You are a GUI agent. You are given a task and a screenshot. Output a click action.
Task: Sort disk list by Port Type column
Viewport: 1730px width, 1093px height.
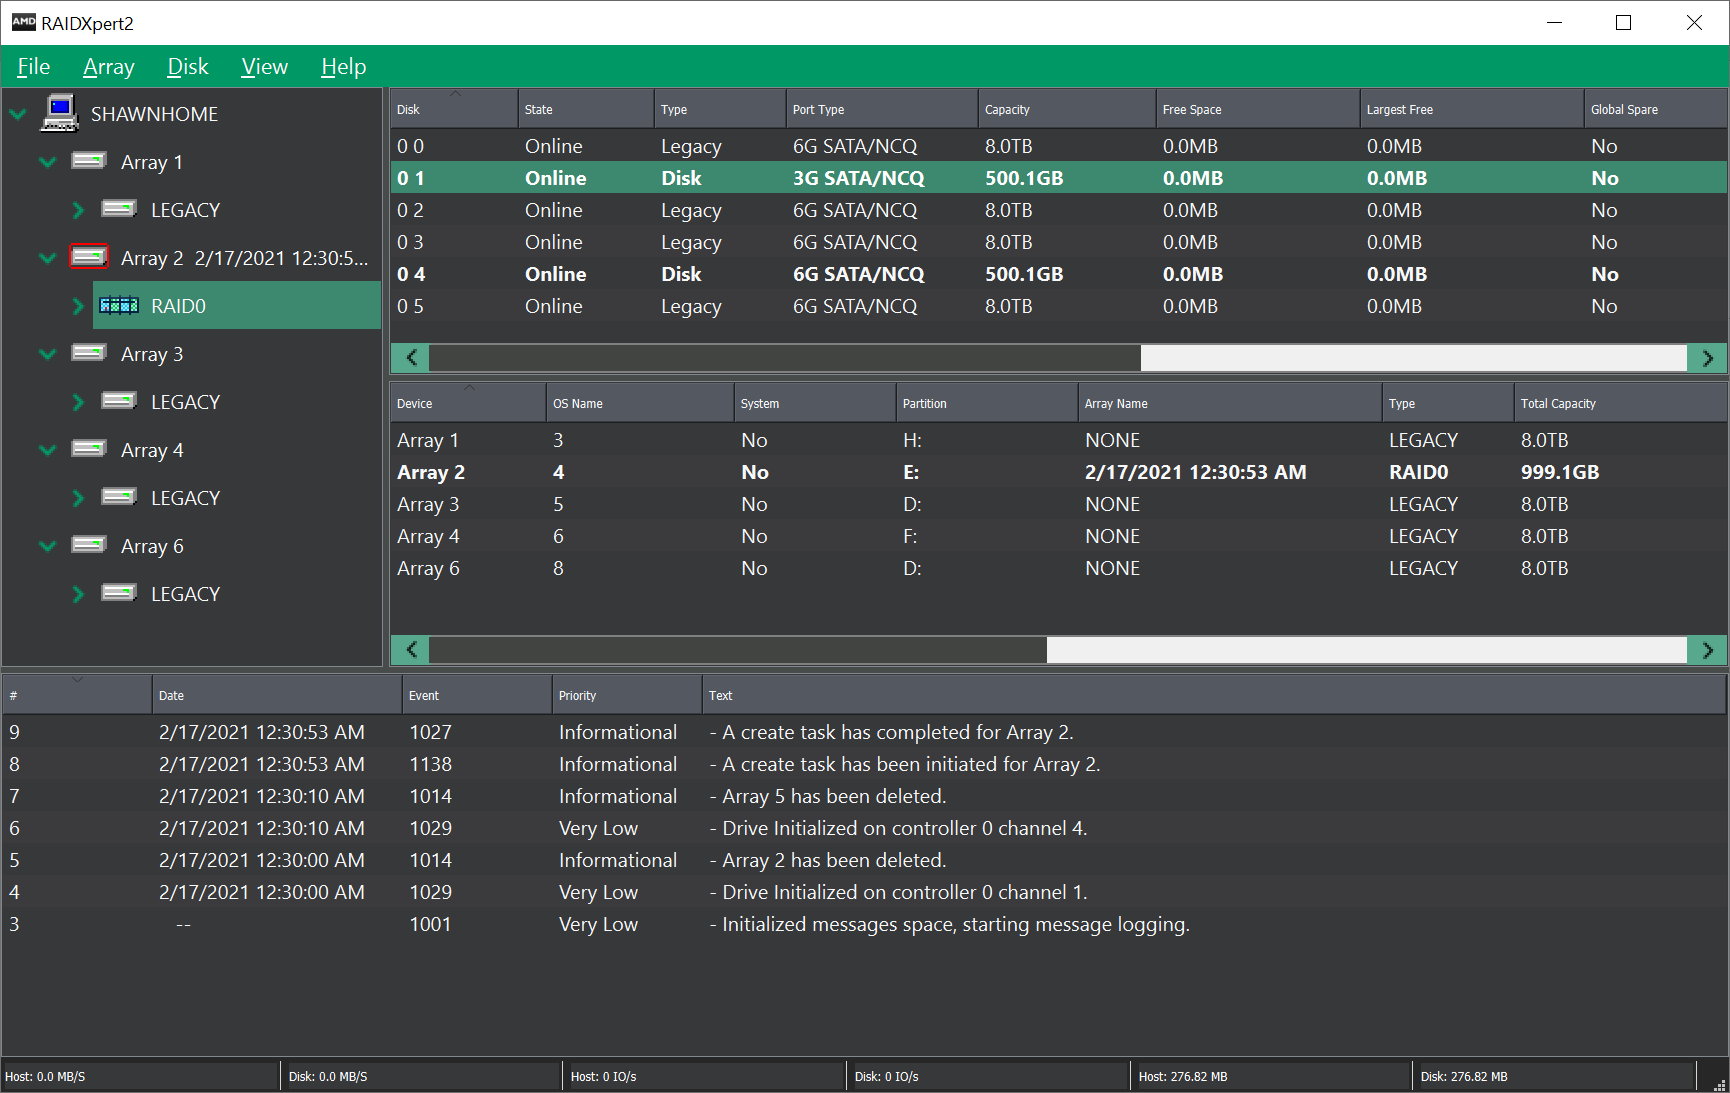pyautogui.click(x=882, y=109)
